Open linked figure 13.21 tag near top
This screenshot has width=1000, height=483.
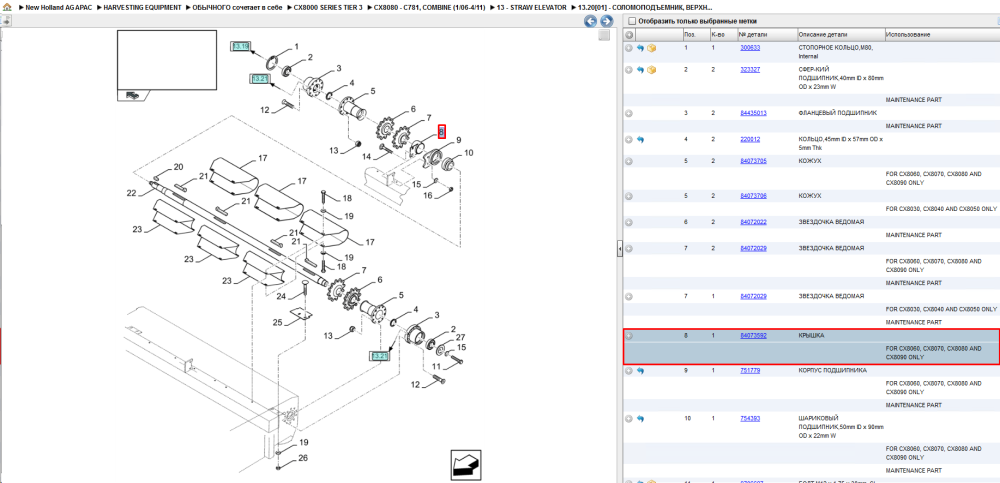point(260,78)
